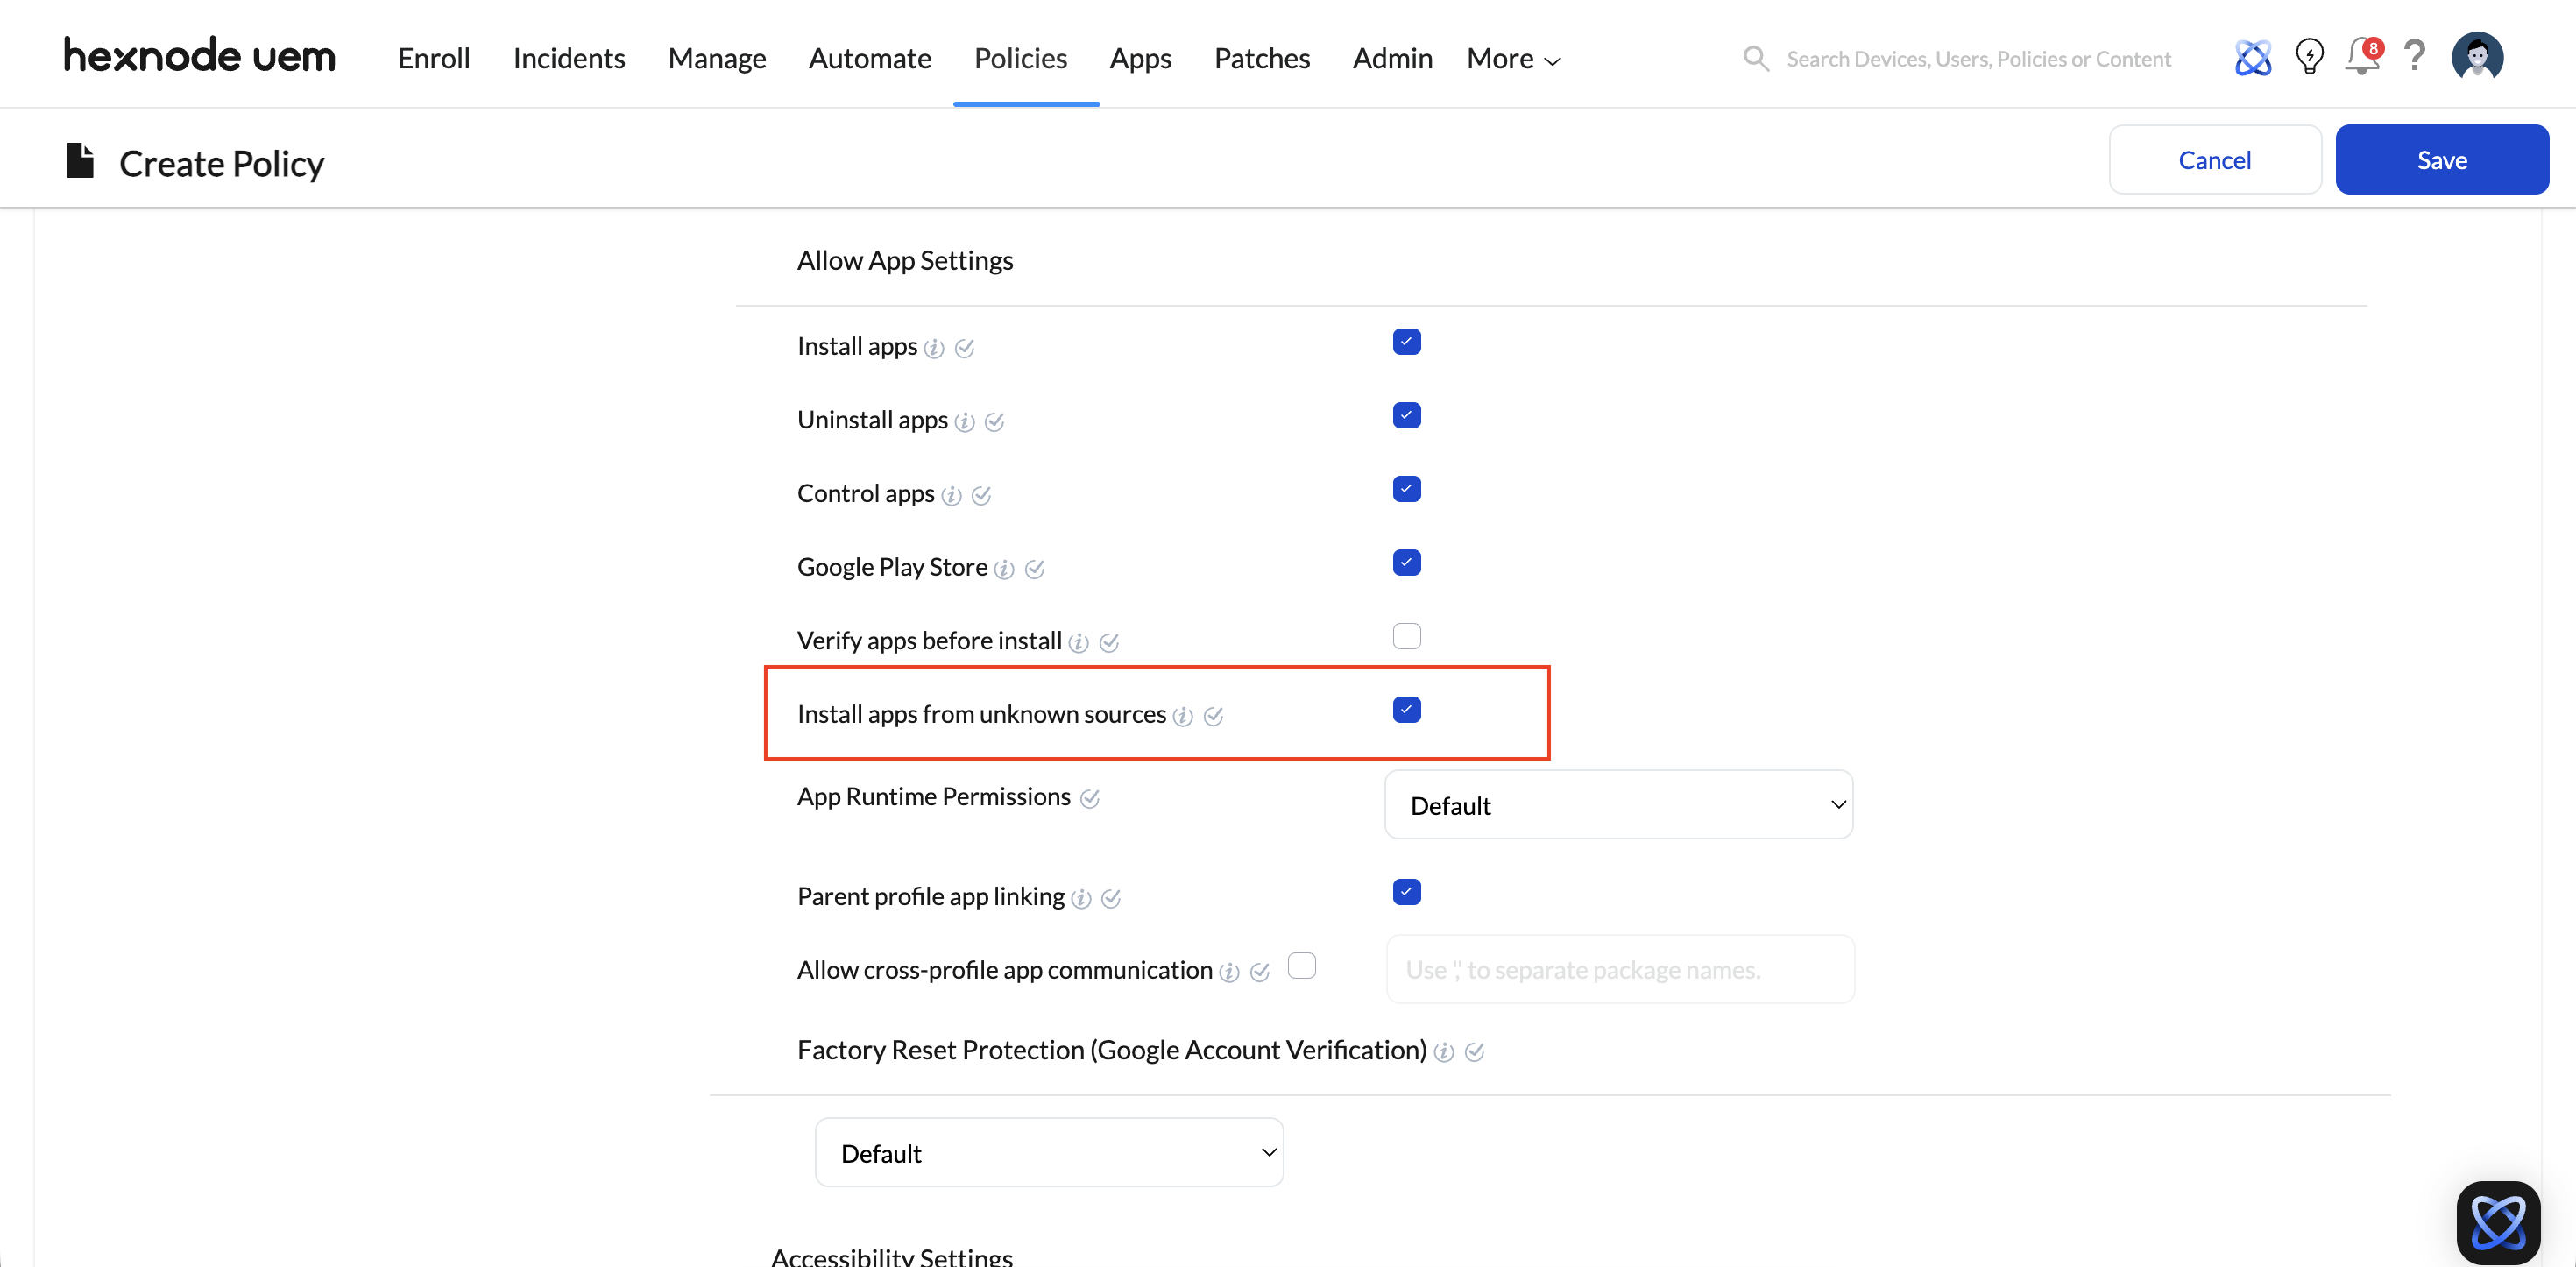Click checkmark icon next to App Runtime Permissions
Image resolution: width=2576 pixels, height=1267 pixels.
tap(1090, 799)
